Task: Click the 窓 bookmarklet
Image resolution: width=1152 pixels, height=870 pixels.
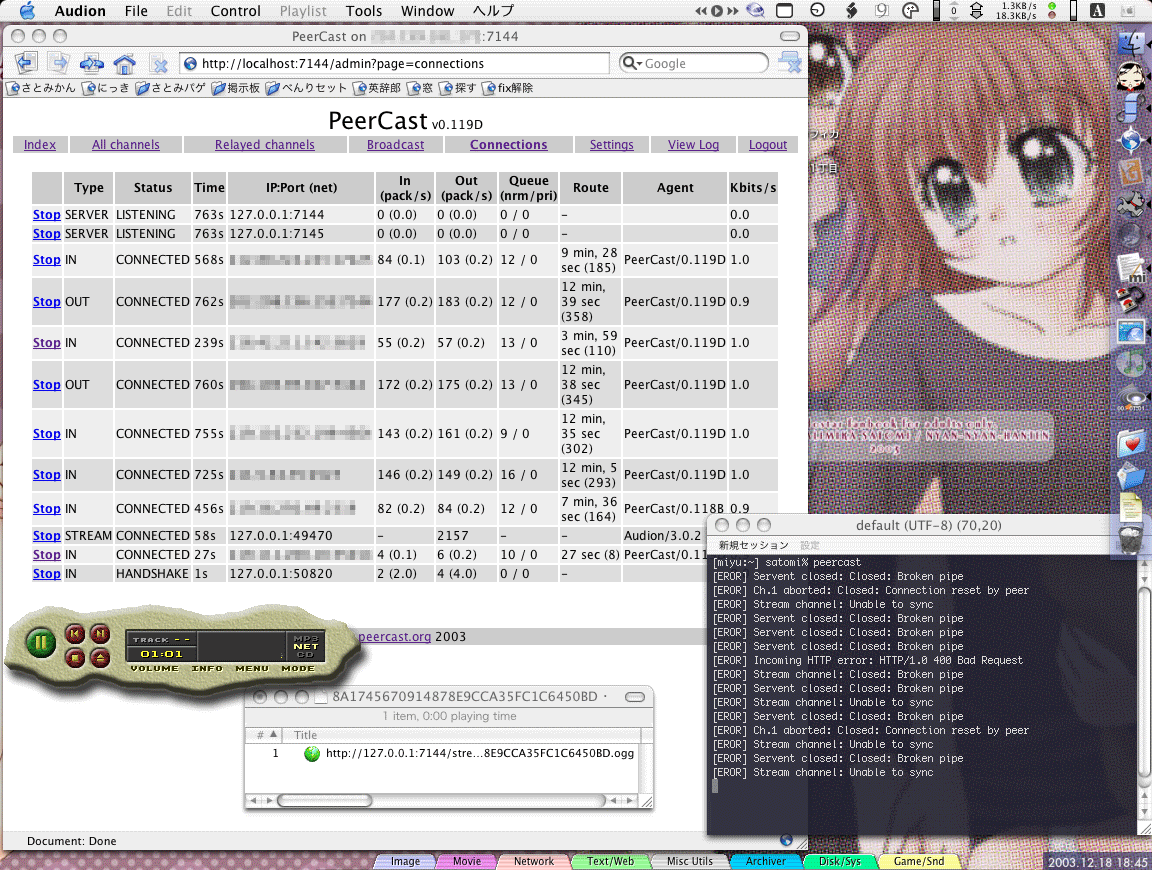Action: (x=420, y=88)
